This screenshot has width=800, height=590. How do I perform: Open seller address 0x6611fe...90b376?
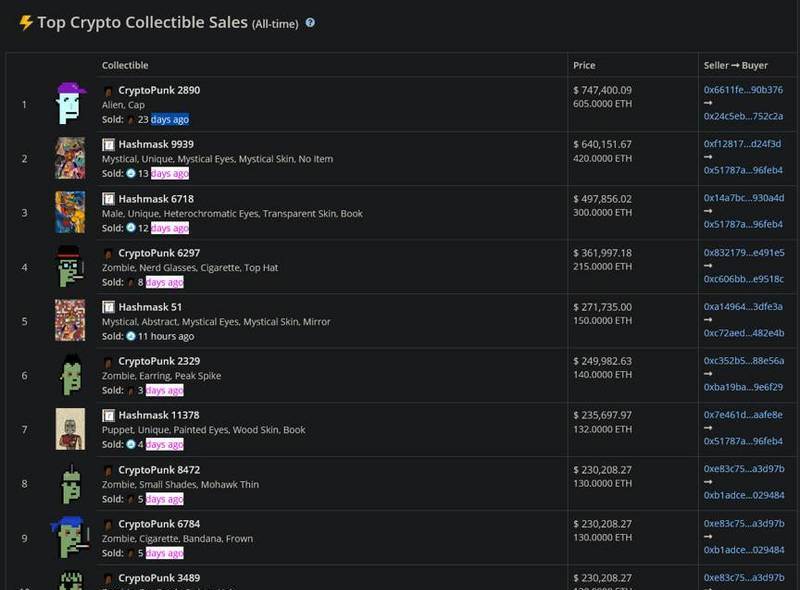coord(743,90)
